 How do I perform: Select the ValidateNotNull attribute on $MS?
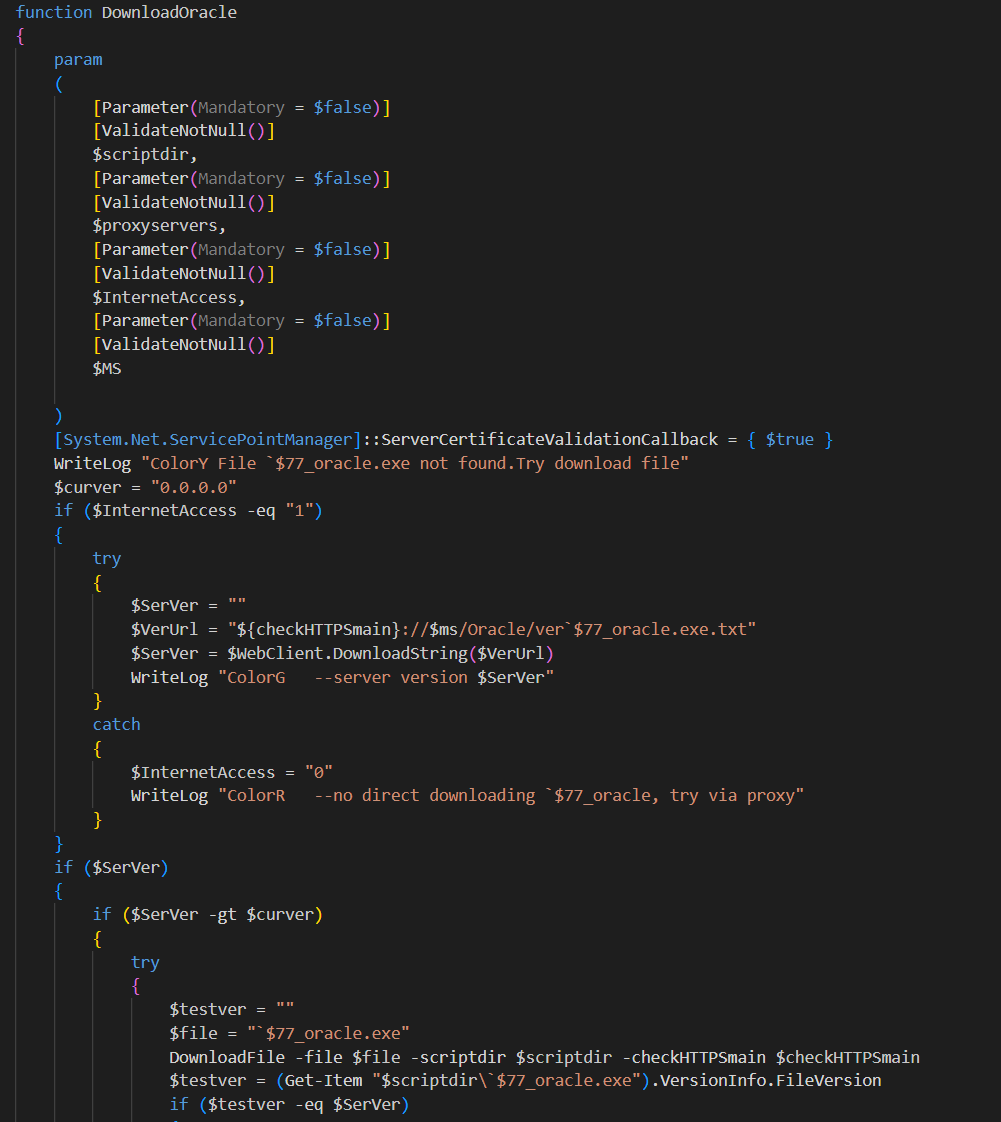(x=185, y=343)
